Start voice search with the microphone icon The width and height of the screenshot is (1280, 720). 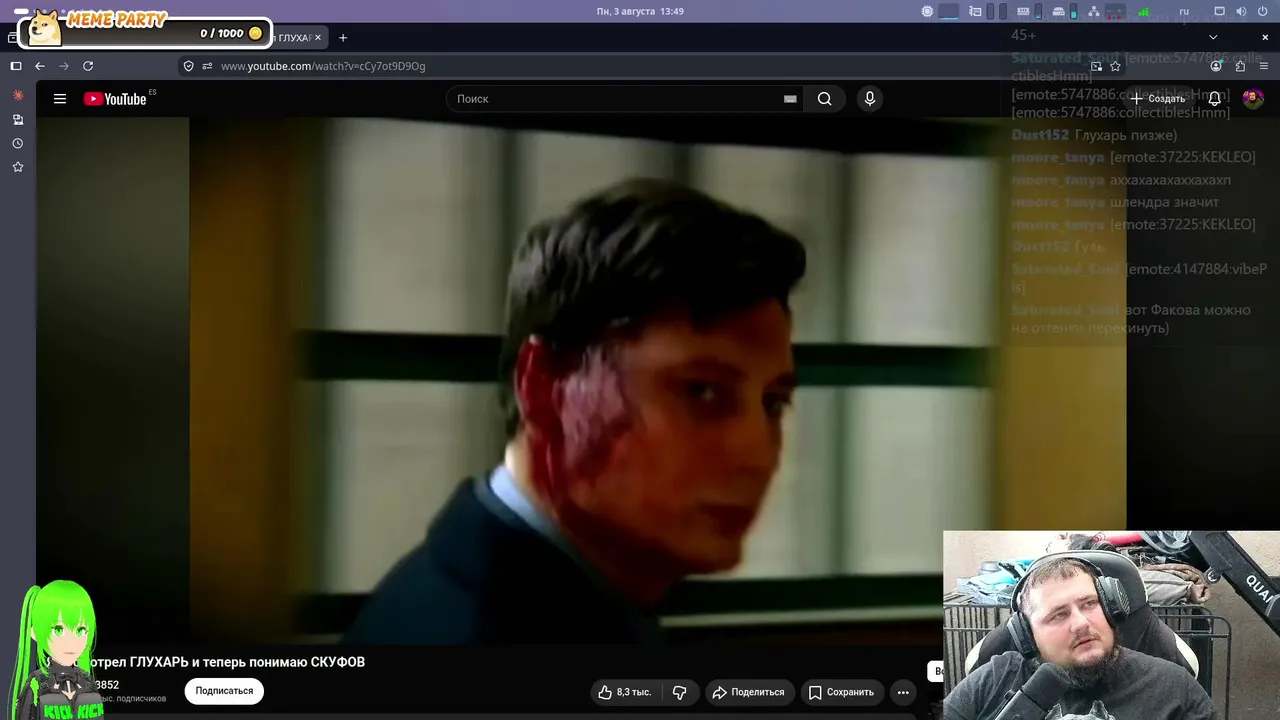point(869,99)
